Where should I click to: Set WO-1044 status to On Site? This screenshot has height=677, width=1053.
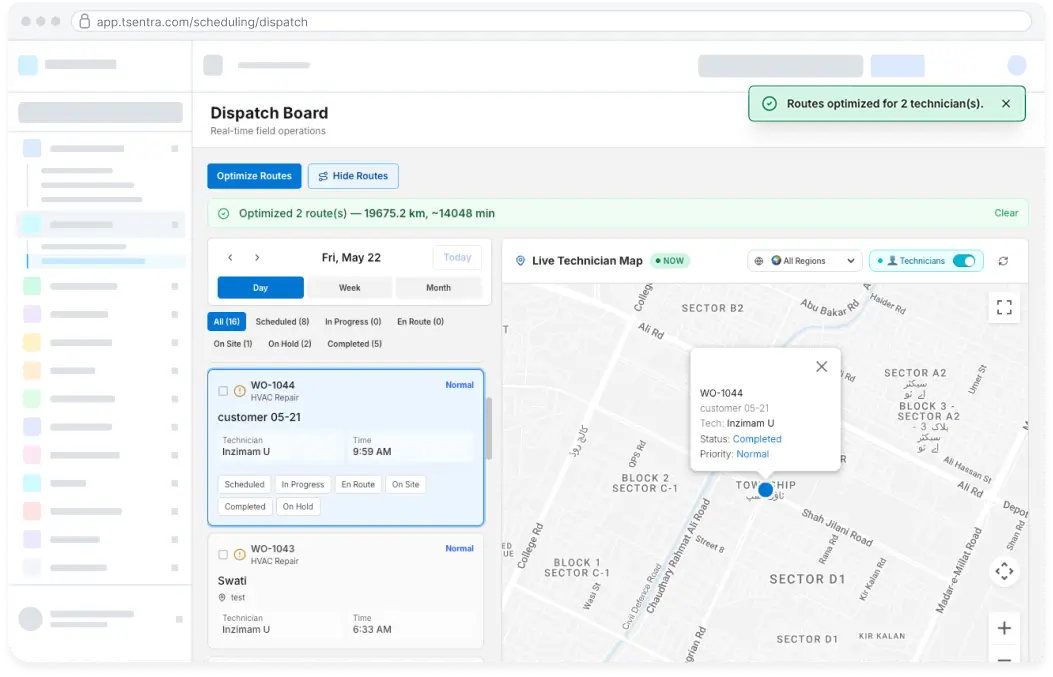coord(406,484)
